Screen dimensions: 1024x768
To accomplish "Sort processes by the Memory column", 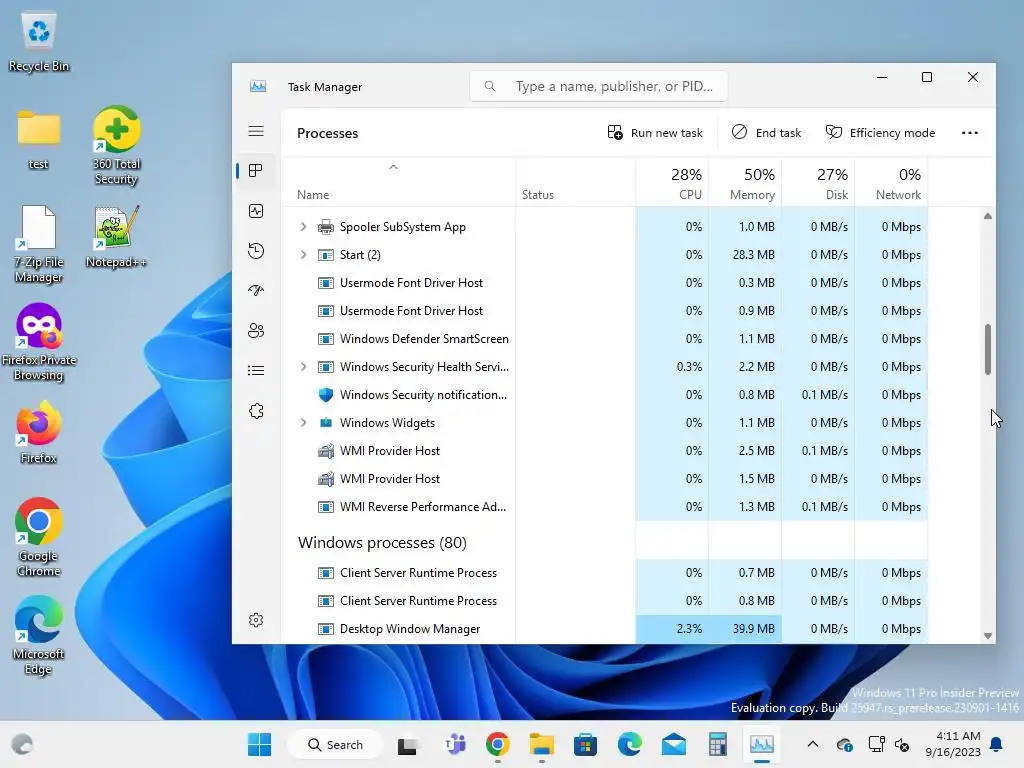I will 745,183.
